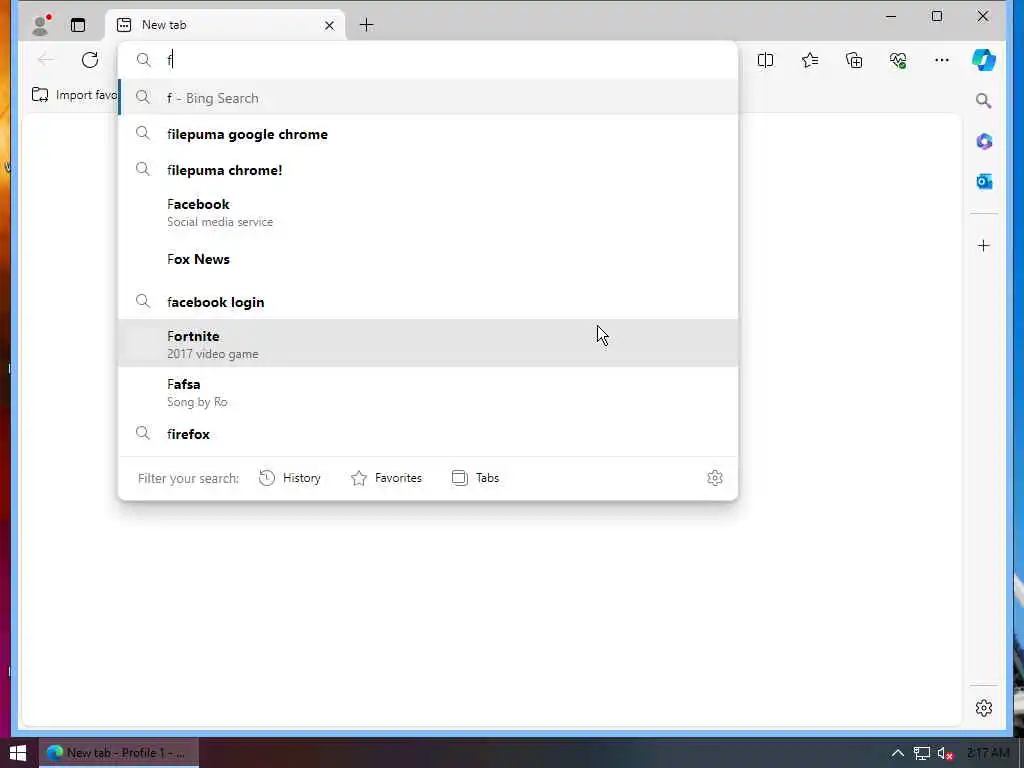The width and height of the screenshot is (1024, 768).
Task: Close the New tab tab
Action: tap(329, 25)
